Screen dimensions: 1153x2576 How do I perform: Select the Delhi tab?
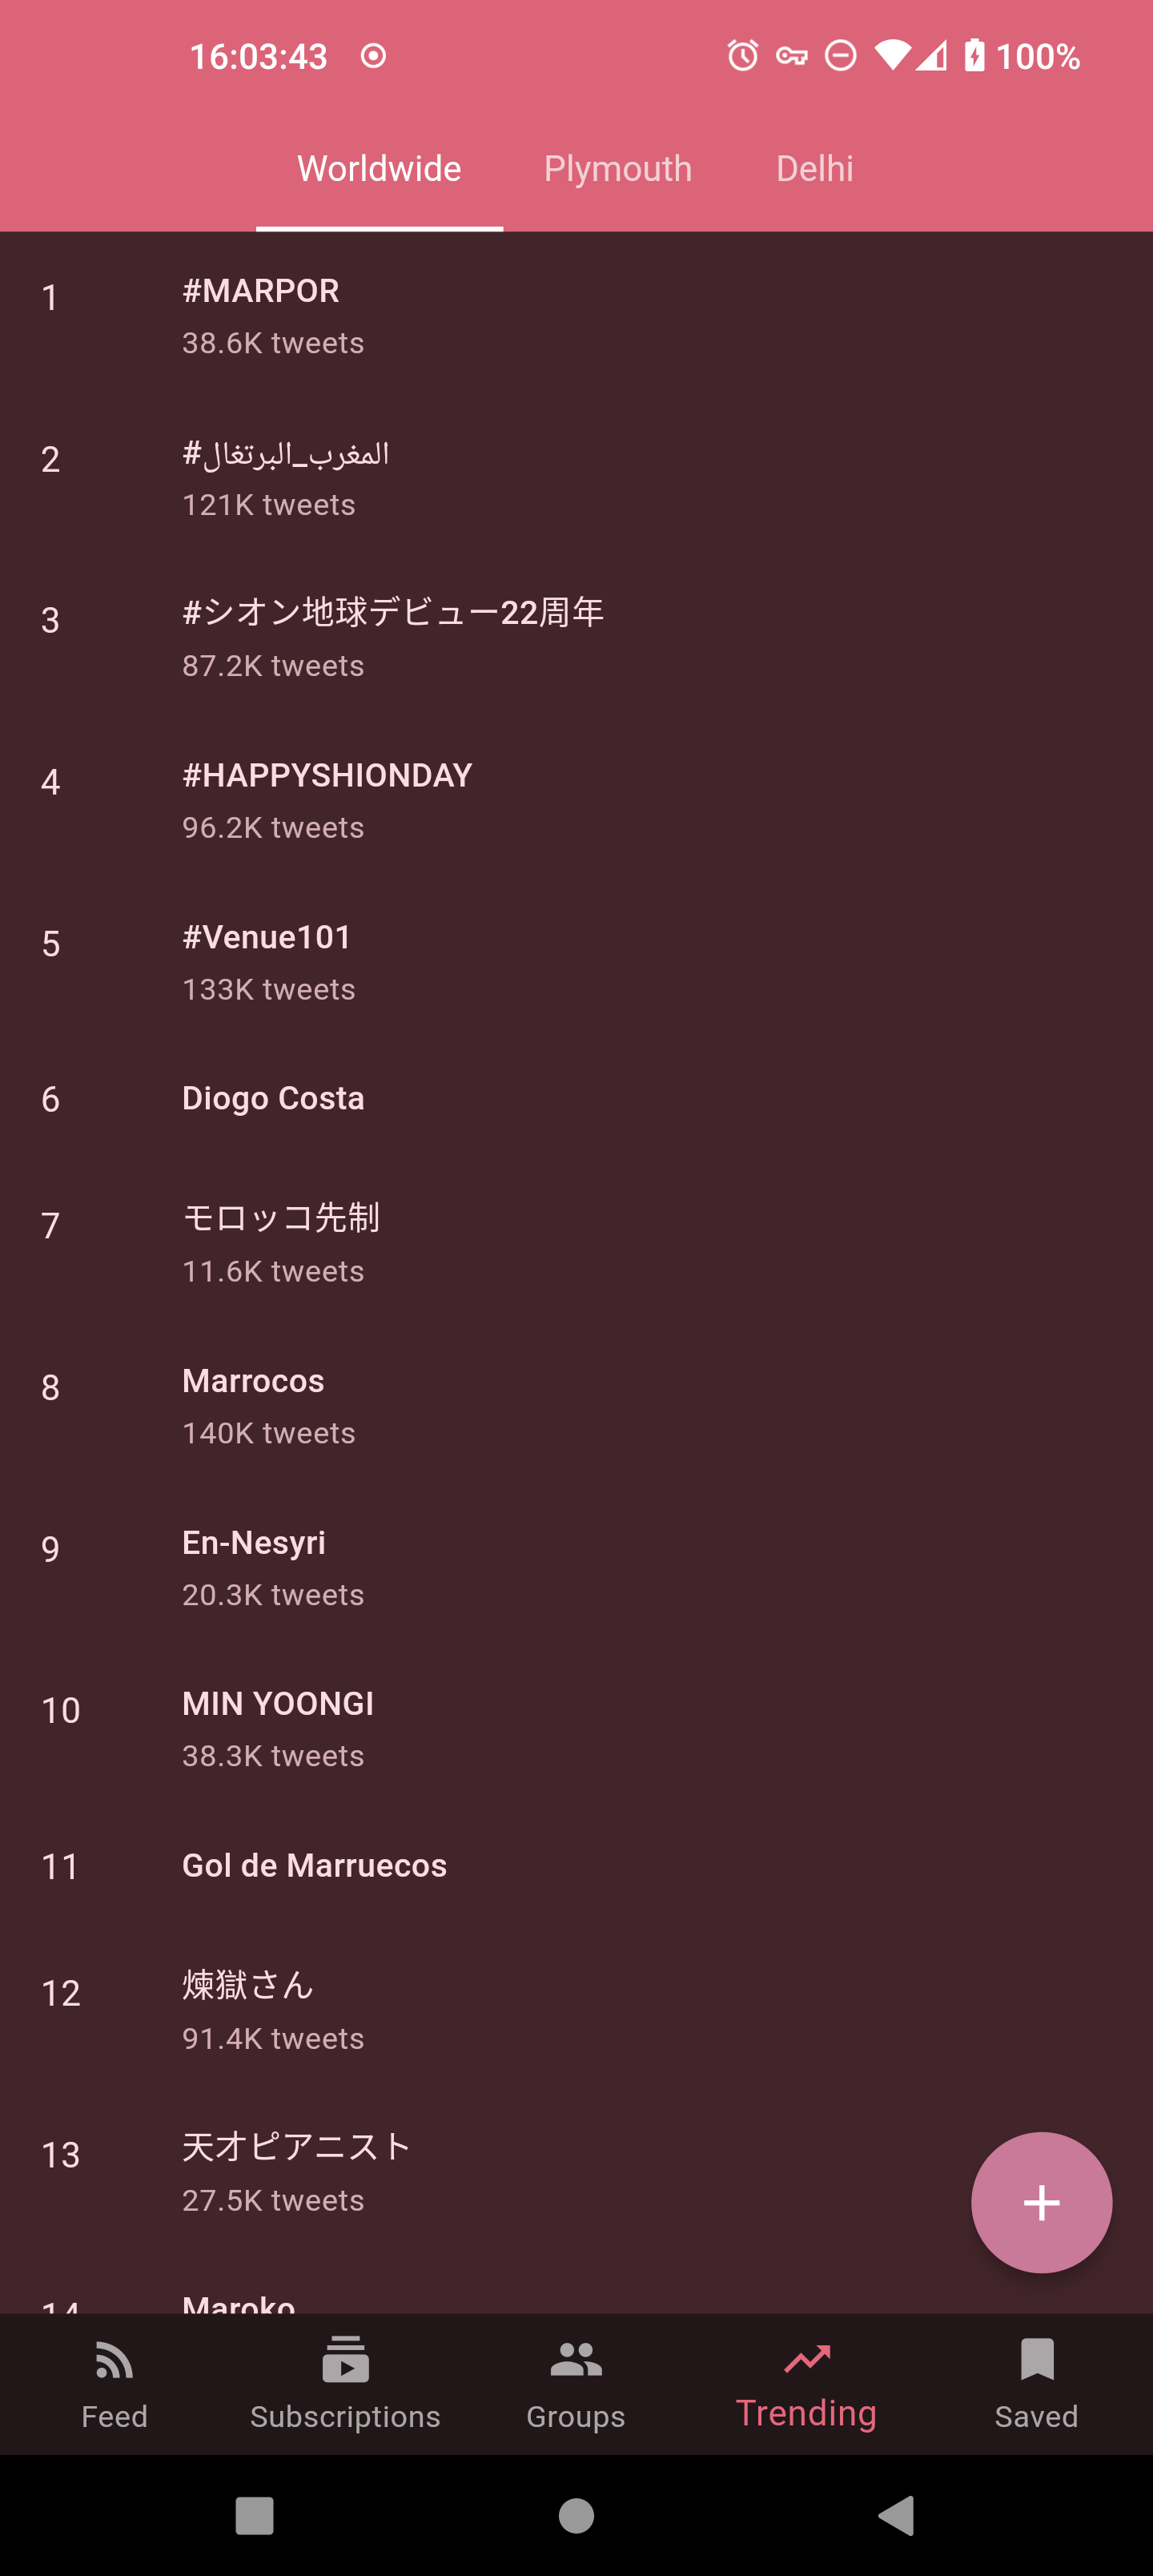pyautogui.click(x=815, y=169)
